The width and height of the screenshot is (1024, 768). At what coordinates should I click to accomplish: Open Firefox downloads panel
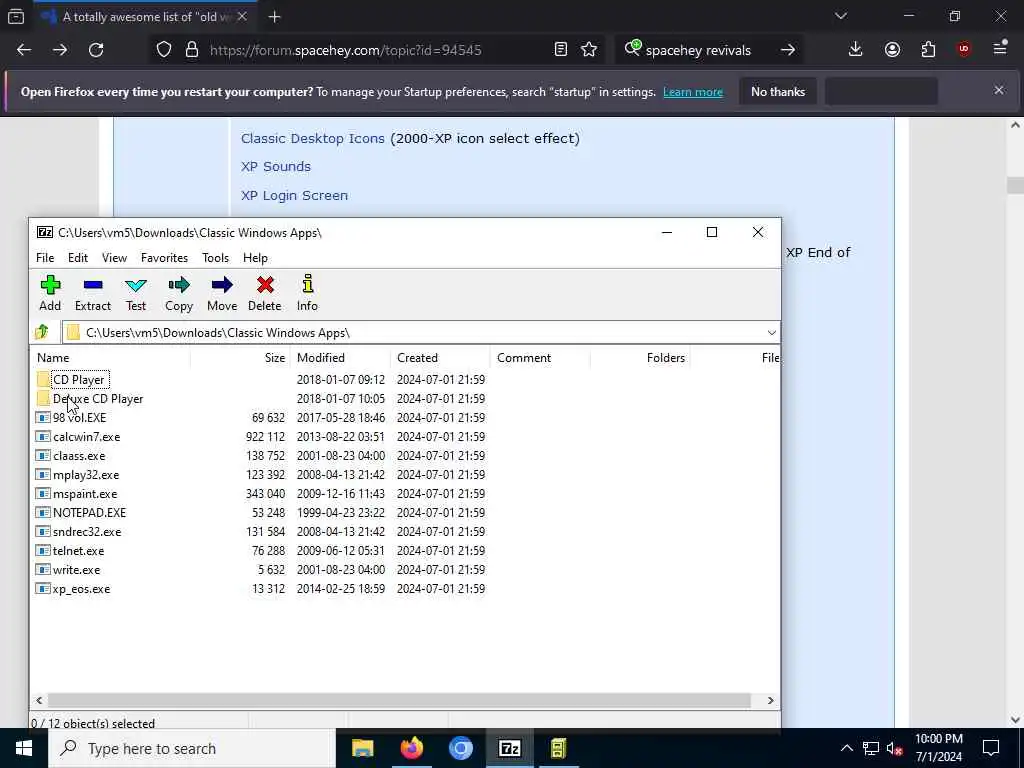[856, 50]
